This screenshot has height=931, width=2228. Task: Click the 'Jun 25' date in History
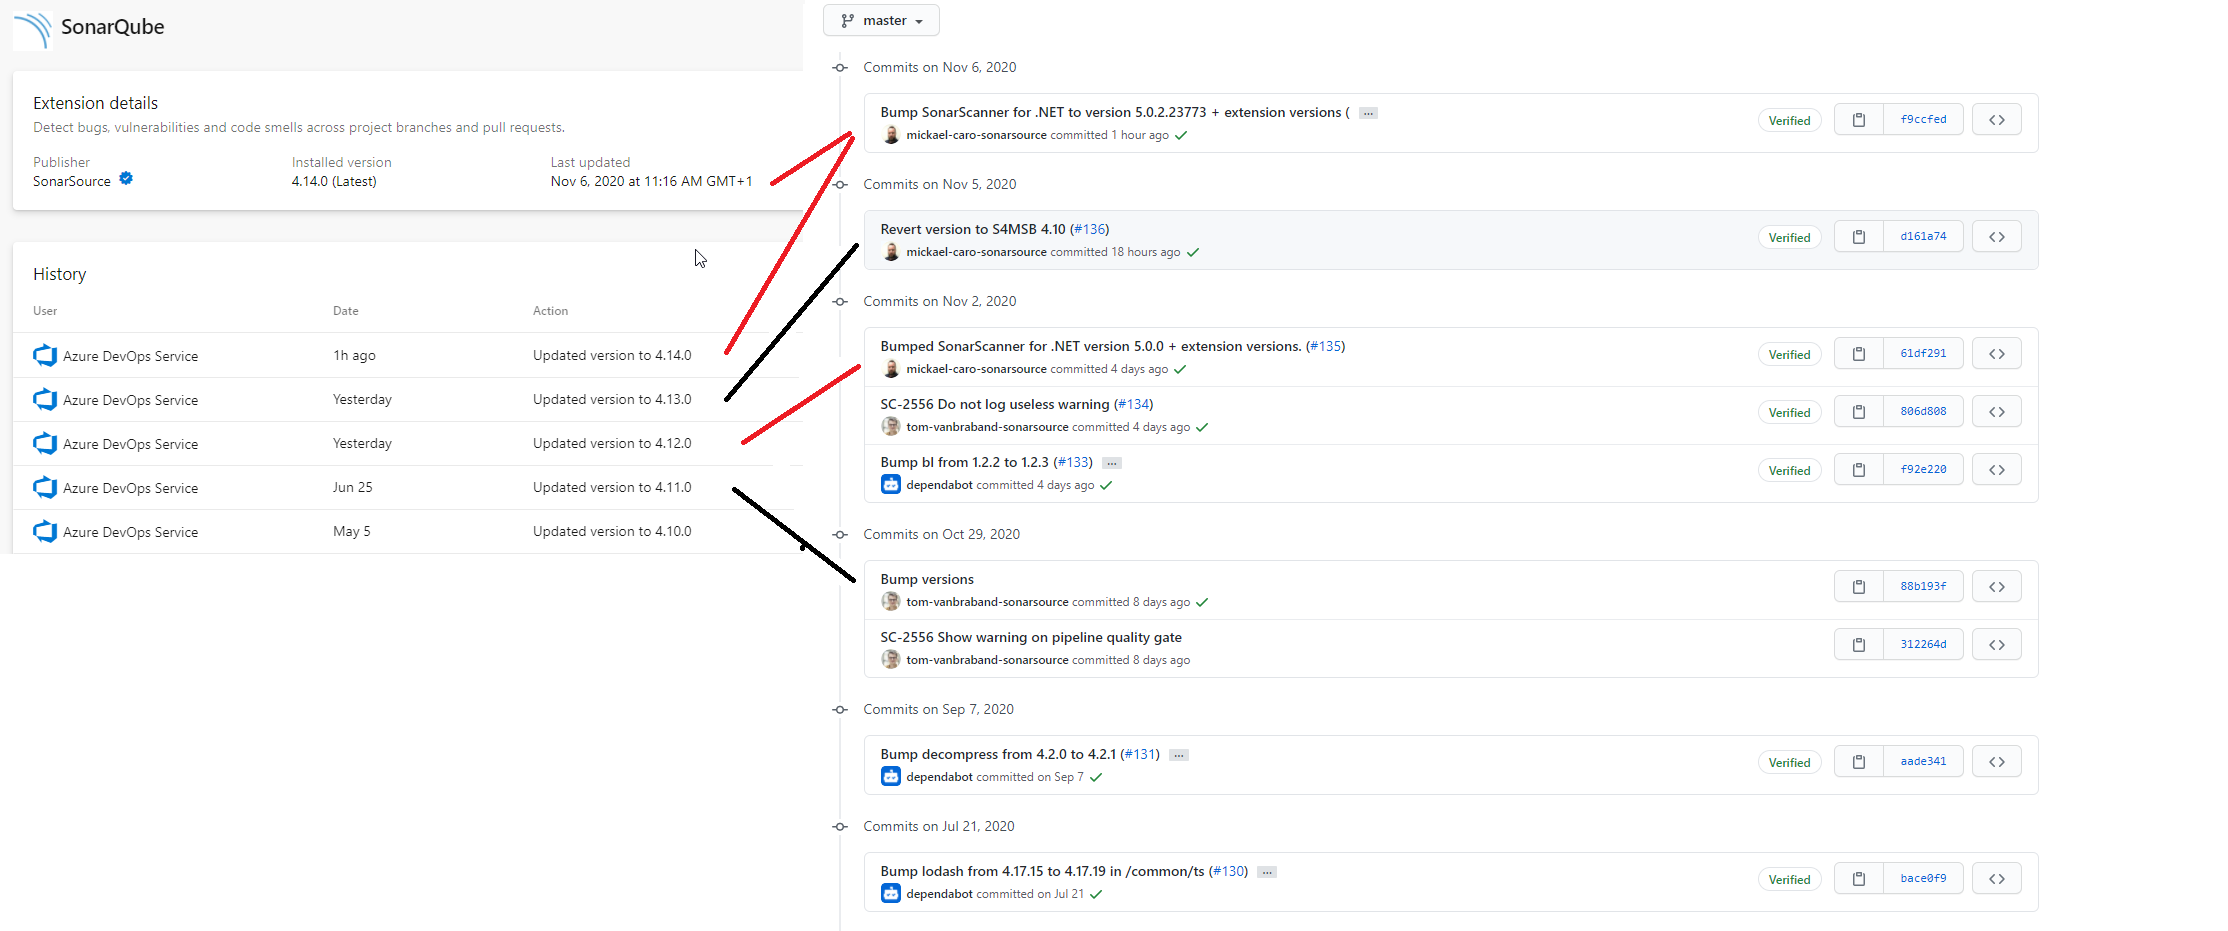click(352, 487)
